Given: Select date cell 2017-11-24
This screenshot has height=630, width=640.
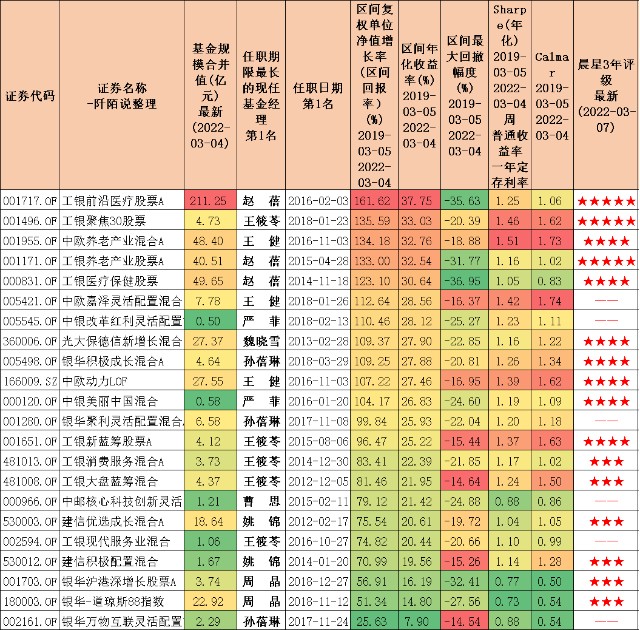Looking at the screenshot, I should pyautogui.click(x=318, y=621).
